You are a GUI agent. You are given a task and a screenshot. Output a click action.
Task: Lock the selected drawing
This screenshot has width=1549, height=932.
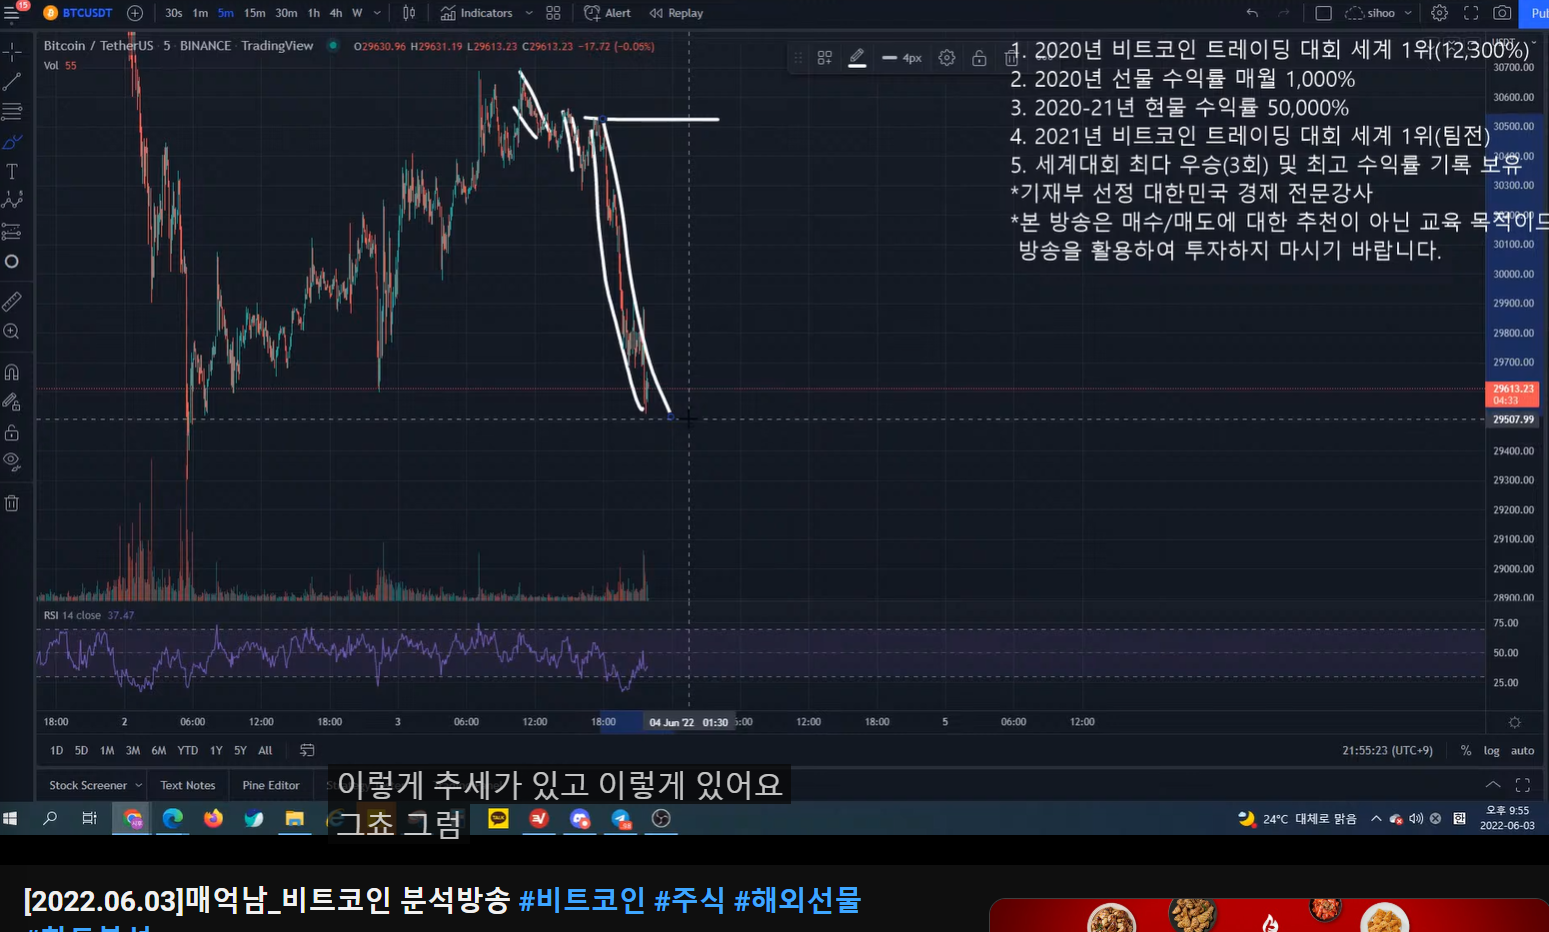[x=979, y=58]
